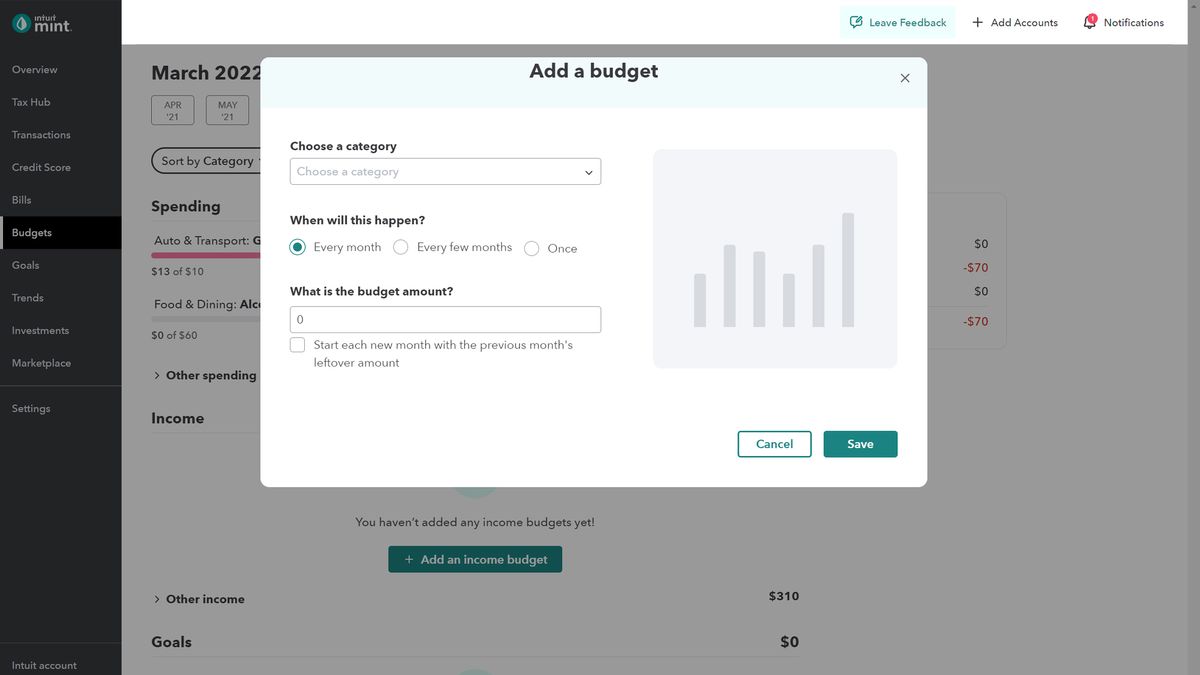Click the Leave Feedback chat icon
This screenshot has width=1200, height=675.
coord(855,21)
